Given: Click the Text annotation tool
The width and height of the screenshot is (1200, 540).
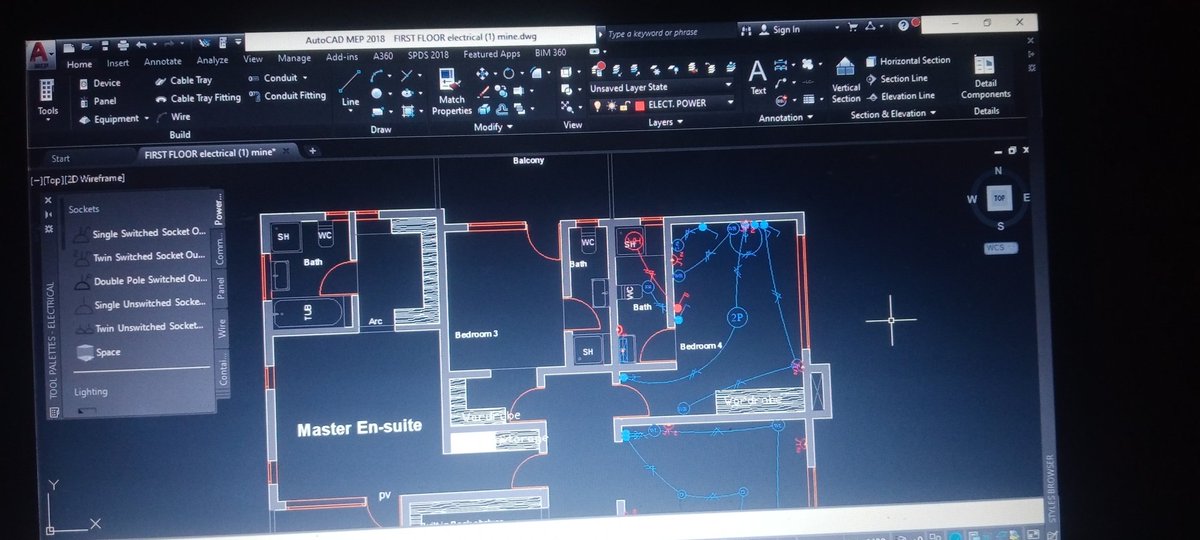Looking at the screenshot, I should (758, 77).
